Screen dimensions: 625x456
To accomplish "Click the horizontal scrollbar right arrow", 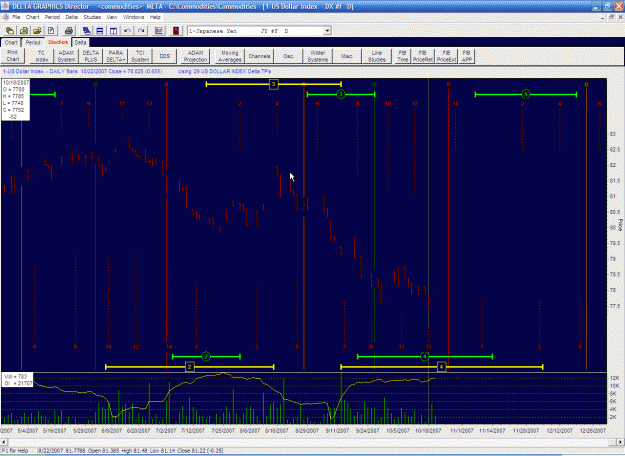I will point(621,442).
